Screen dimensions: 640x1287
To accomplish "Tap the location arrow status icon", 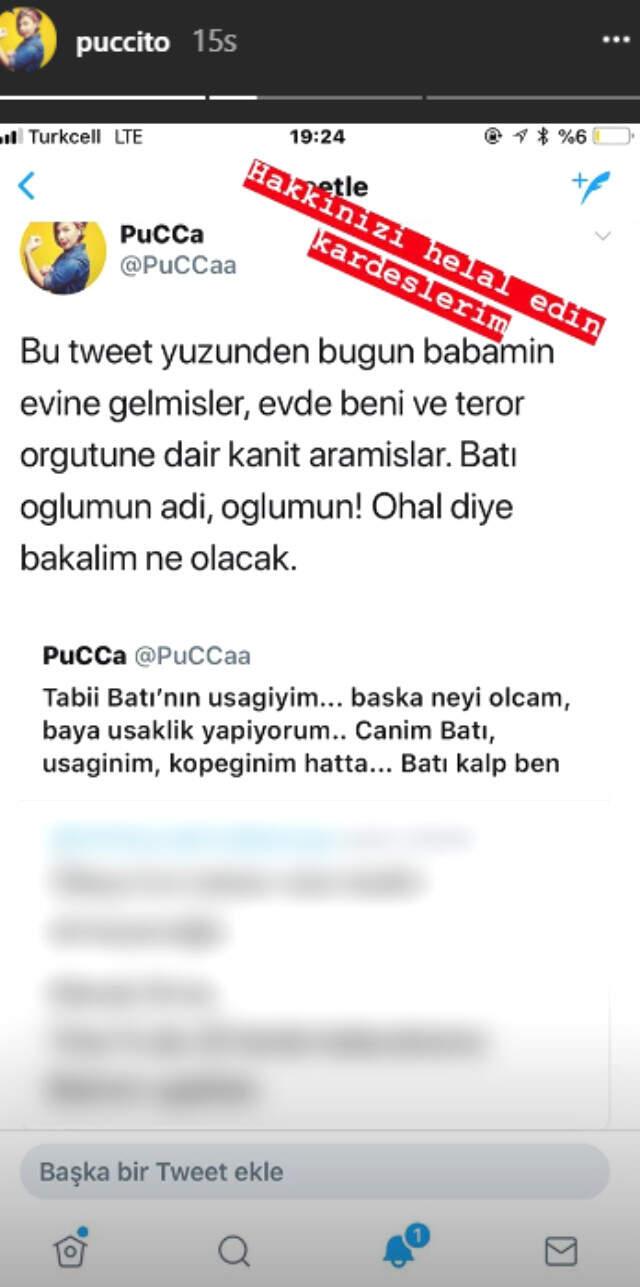I will [x=519, y=137].
